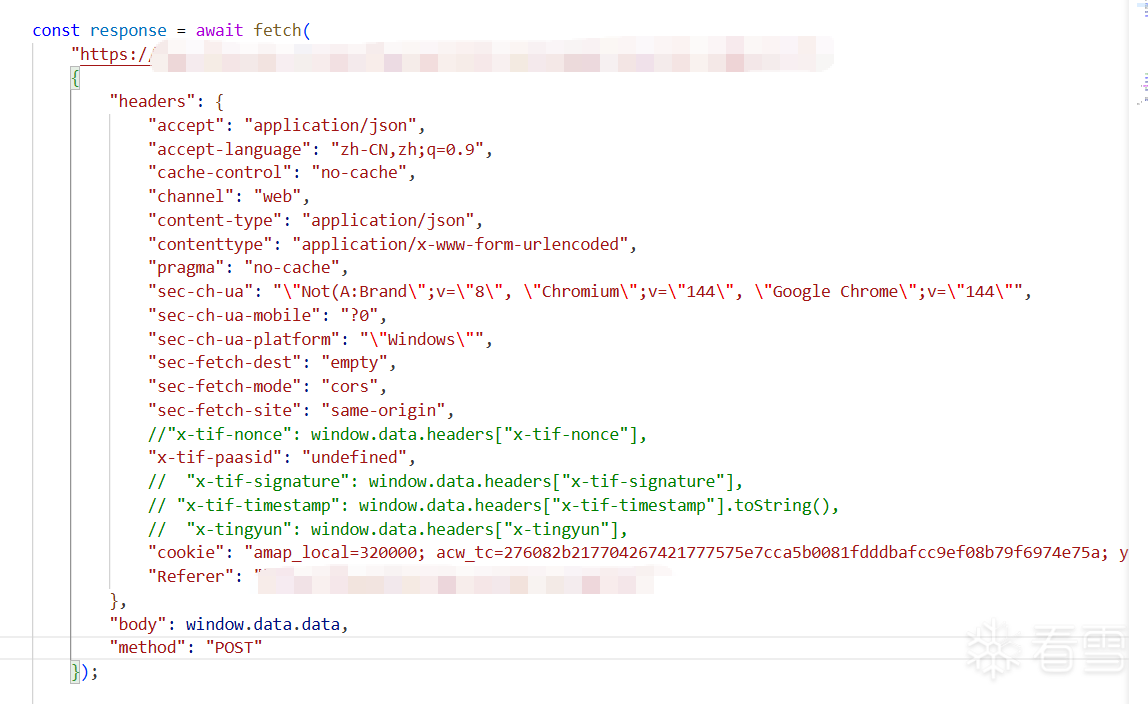Click the "headers" property key
1148x704 pixels.
point(153,101)
